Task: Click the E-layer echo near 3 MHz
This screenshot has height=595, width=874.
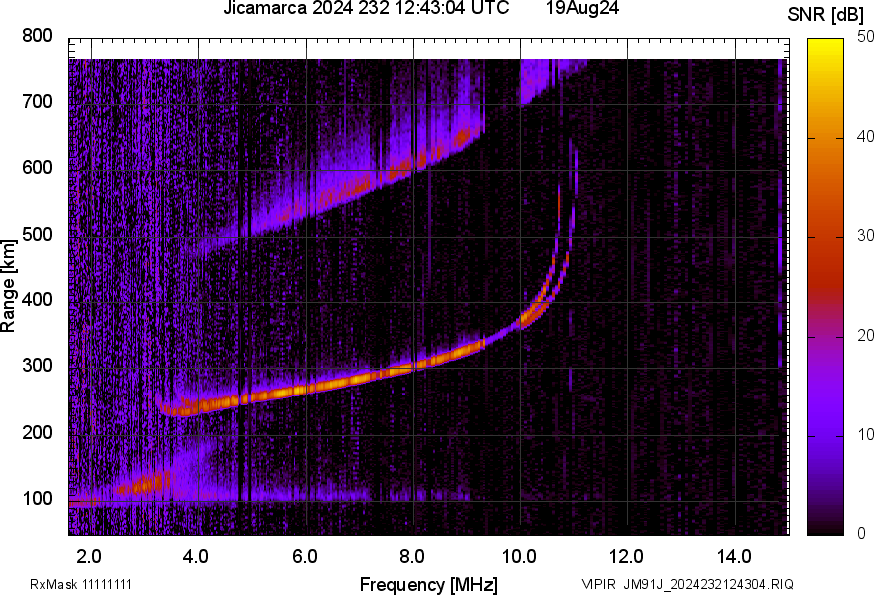Action: click(x=146, y=483)
